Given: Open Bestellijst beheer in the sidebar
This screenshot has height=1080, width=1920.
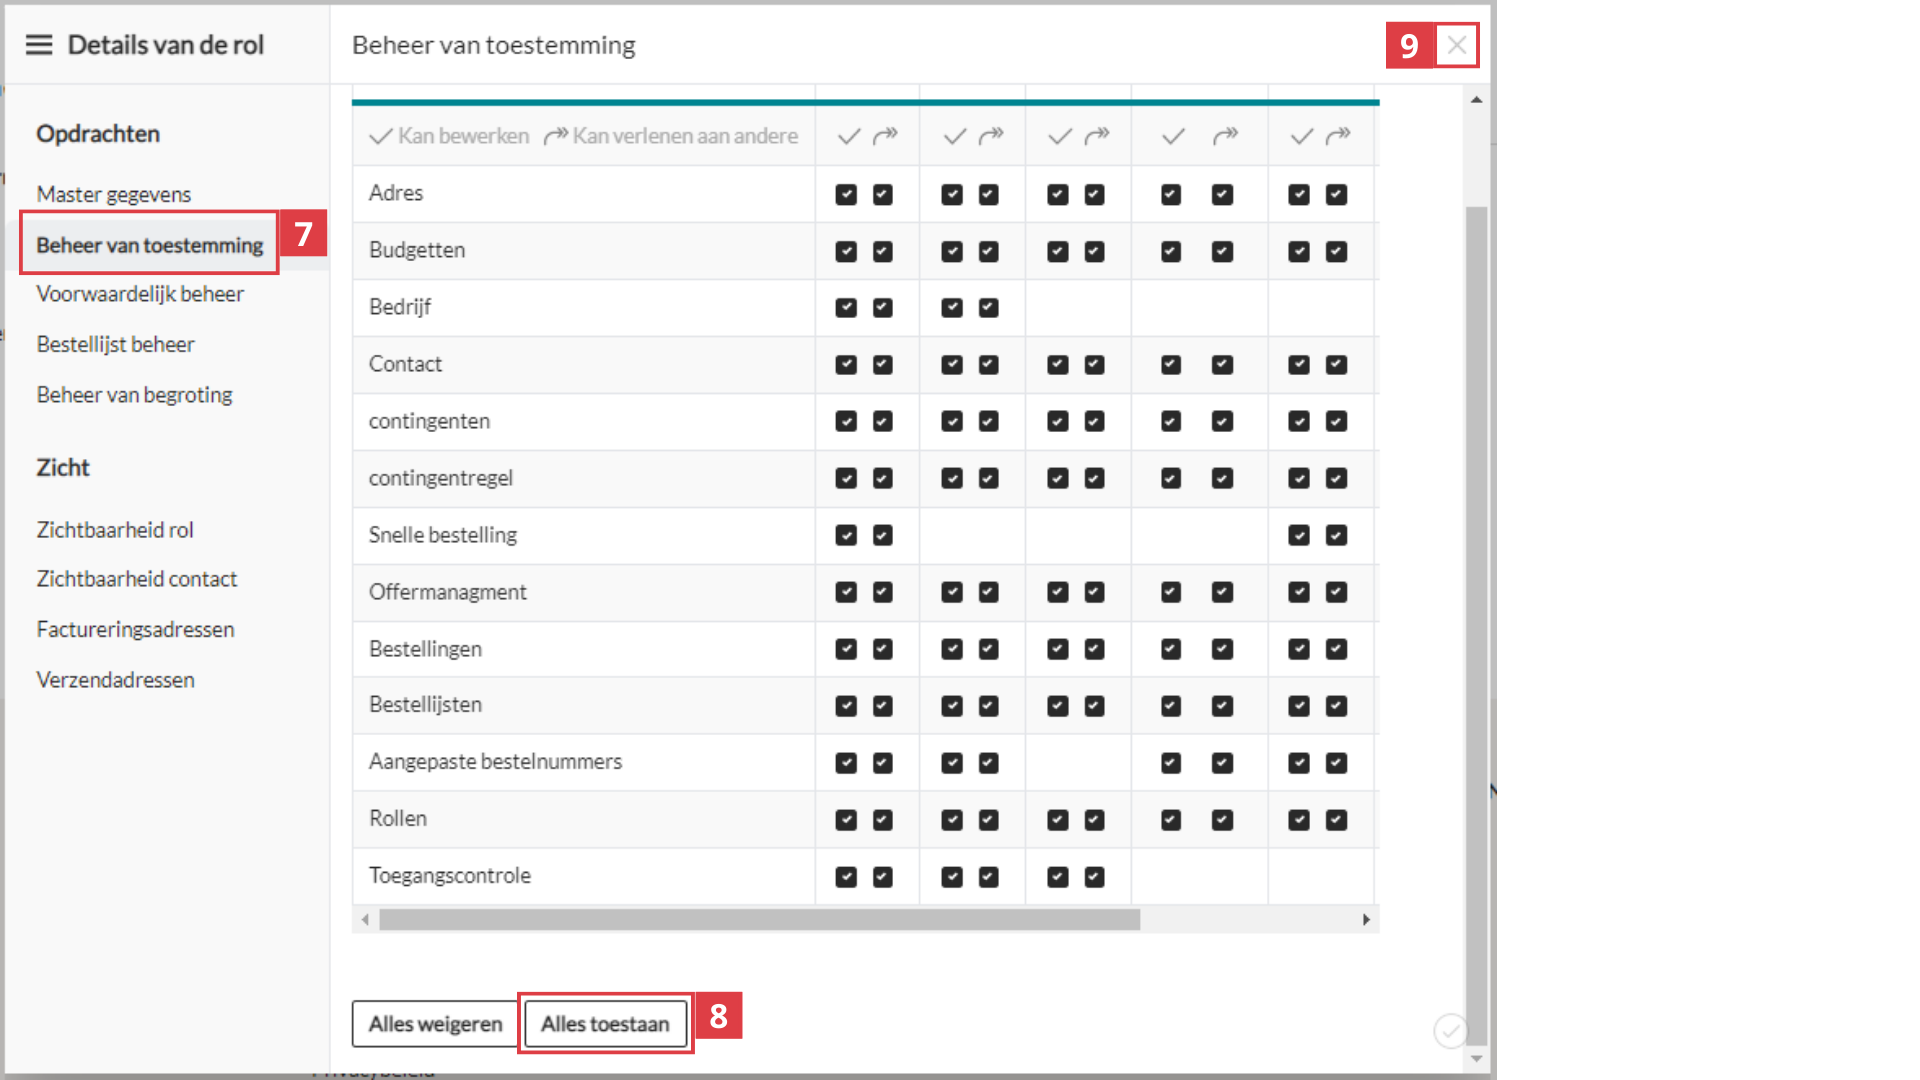Looking at the screenshot, I should pyautogui.click(x=115, y=344).
